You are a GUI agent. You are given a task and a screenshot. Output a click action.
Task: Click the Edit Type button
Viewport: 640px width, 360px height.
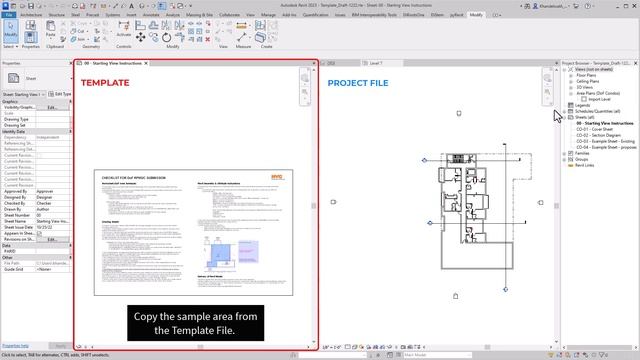click(x=60, y=94)
